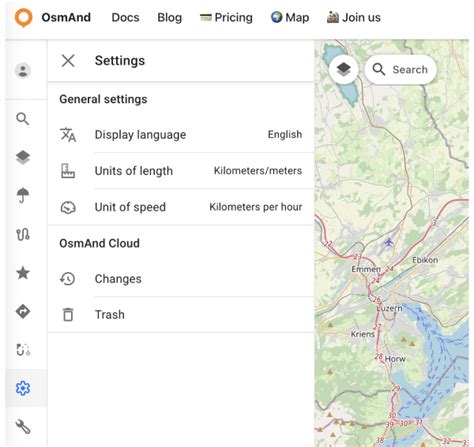The height and width of the screenshot is (447, 474).
Task: Click the Trash bin icon
Action: 68,314
